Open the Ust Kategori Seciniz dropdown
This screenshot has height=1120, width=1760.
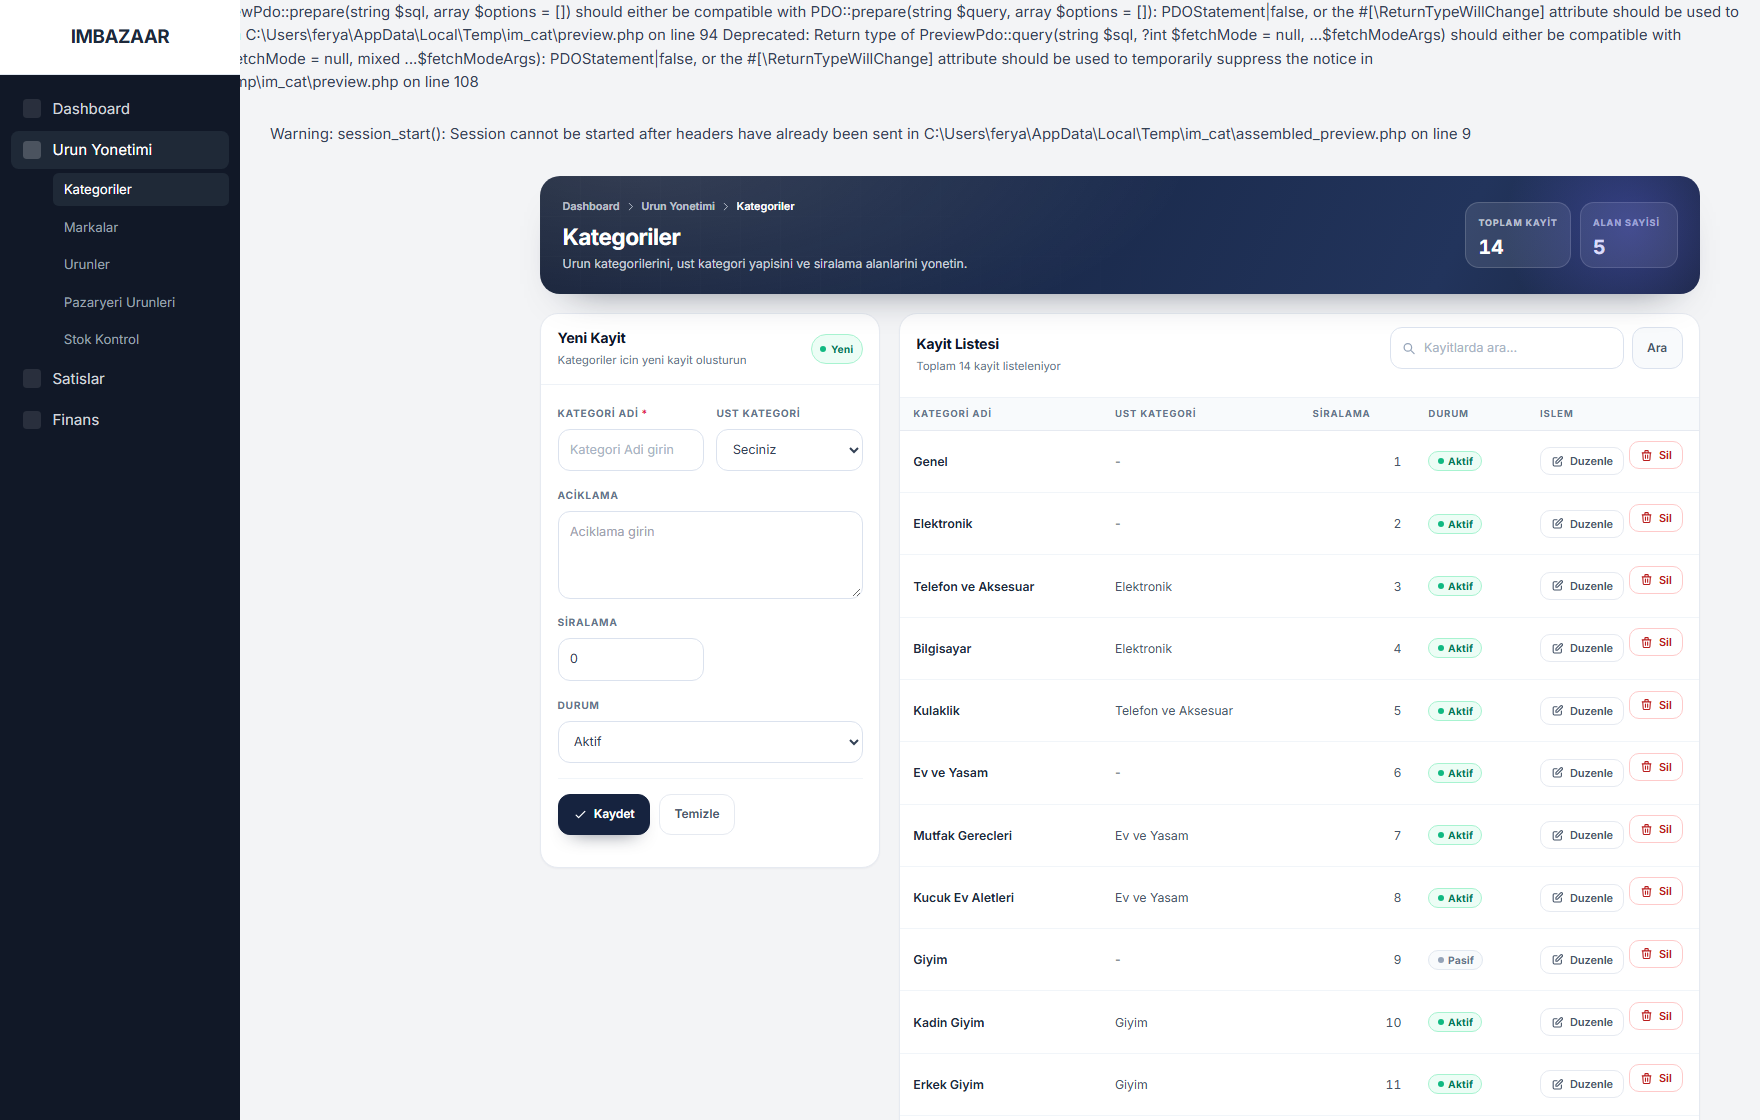point(789,450)
